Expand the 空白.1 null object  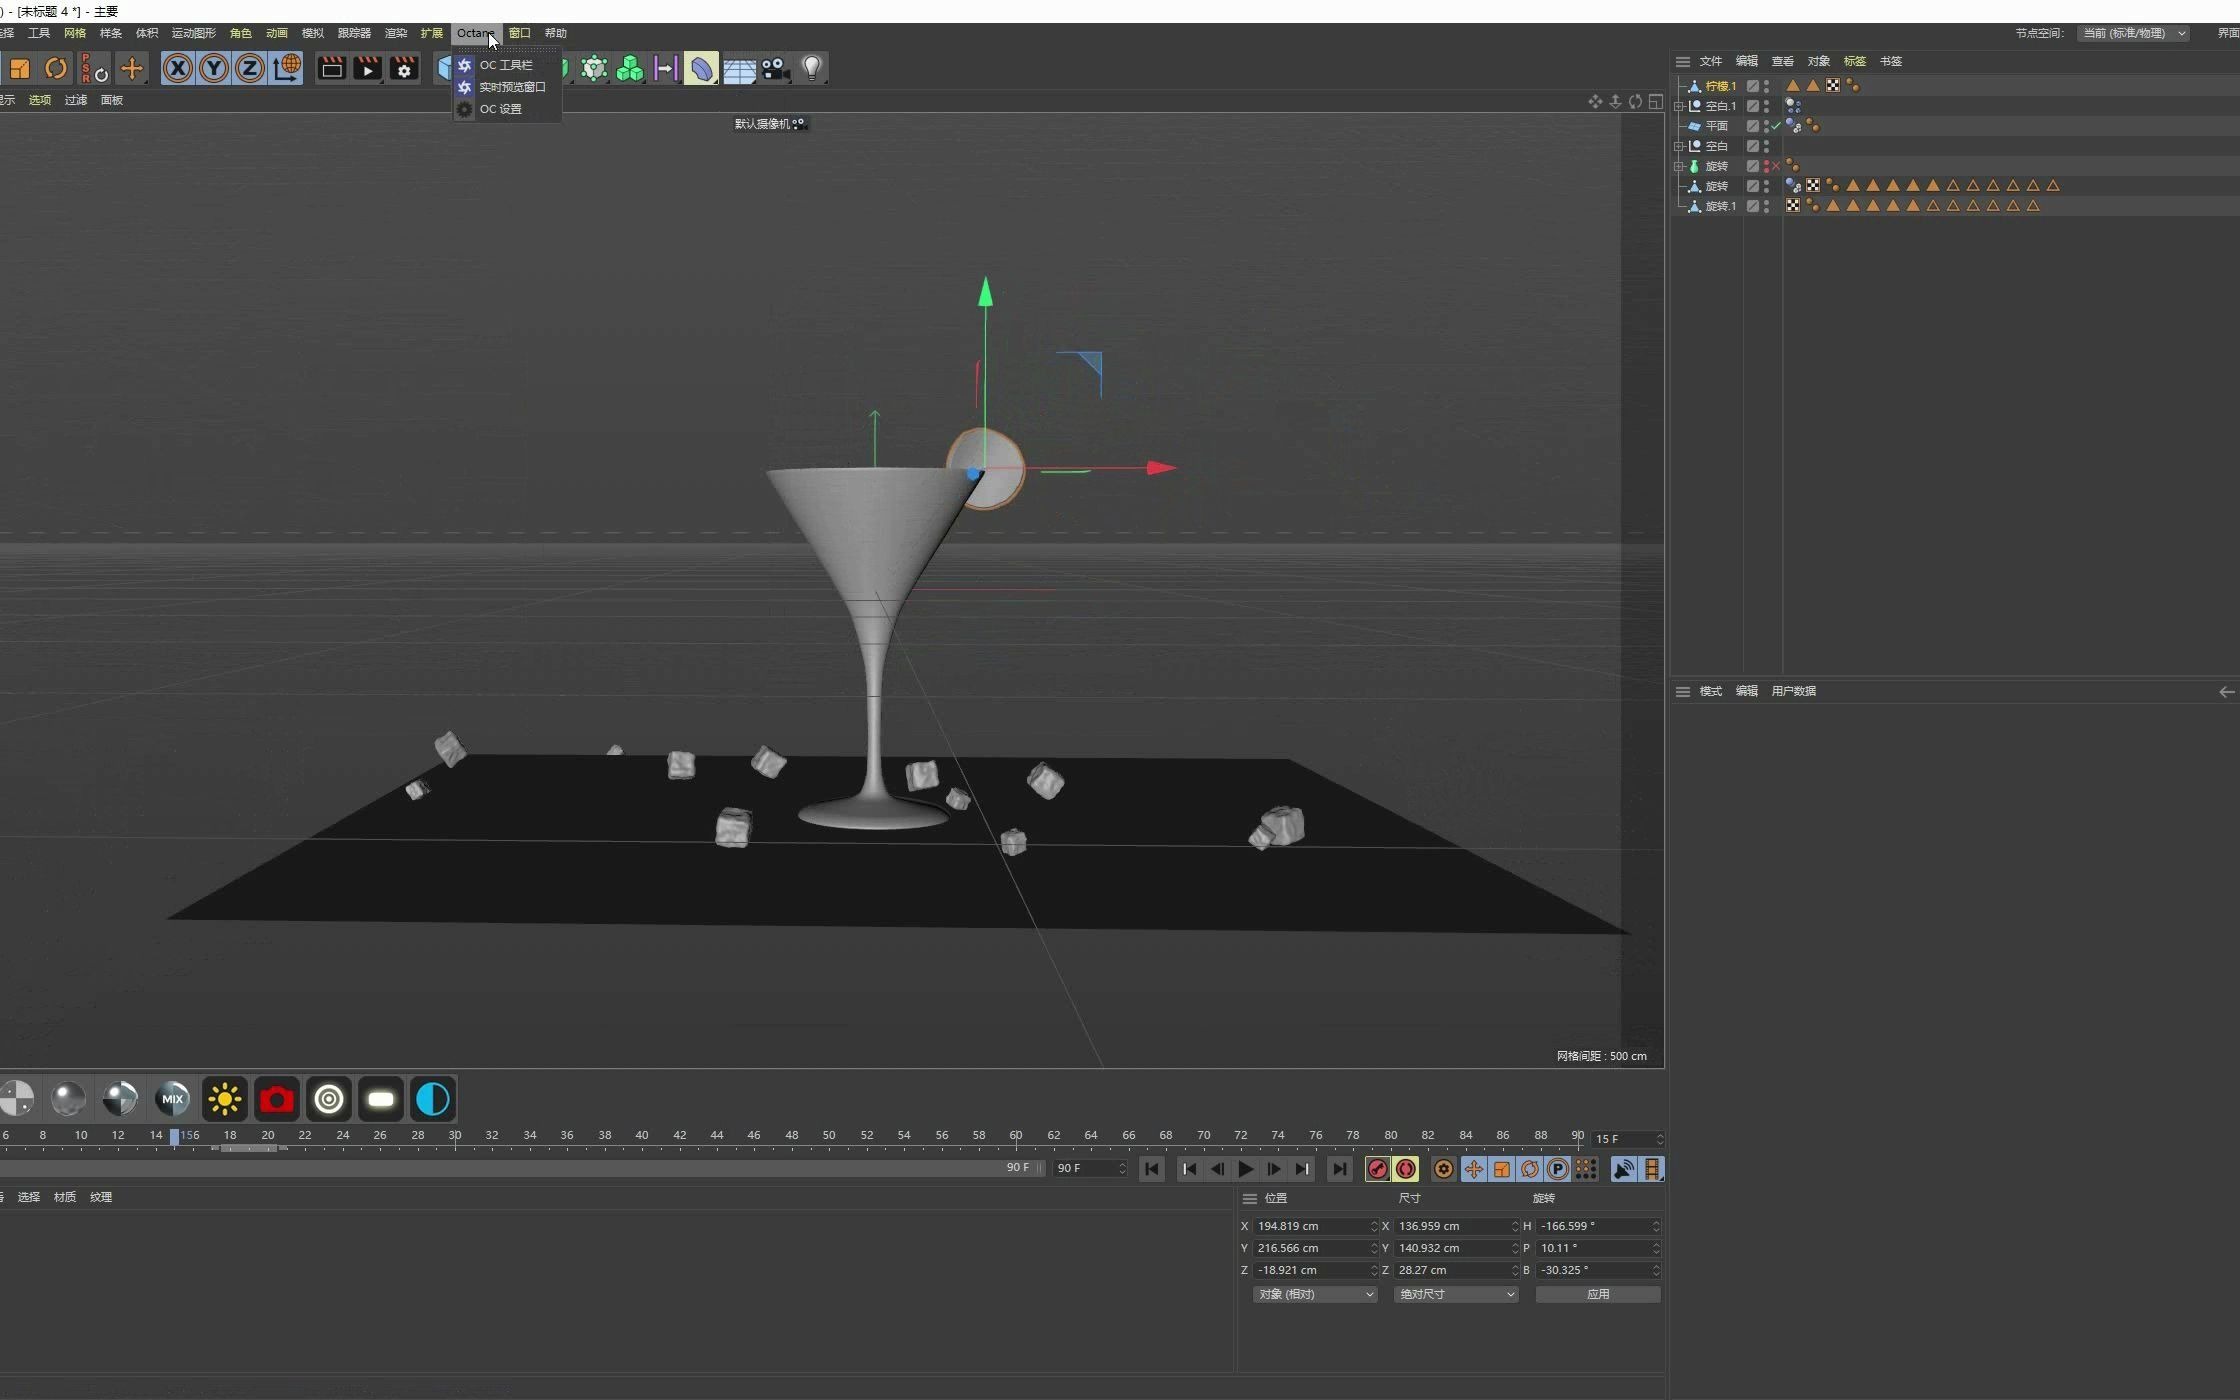[x=1680, y=106]
